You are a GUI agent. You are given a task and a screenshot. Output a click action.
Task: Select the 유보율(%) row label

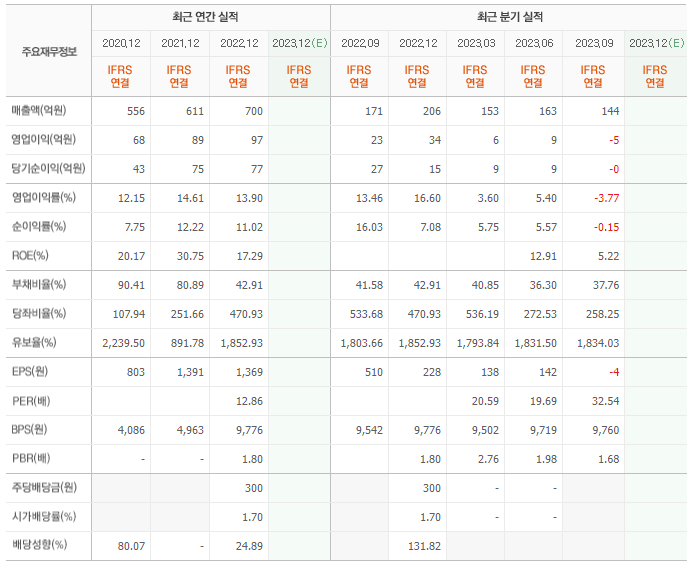pyautogui.click(x=34, y=342)
